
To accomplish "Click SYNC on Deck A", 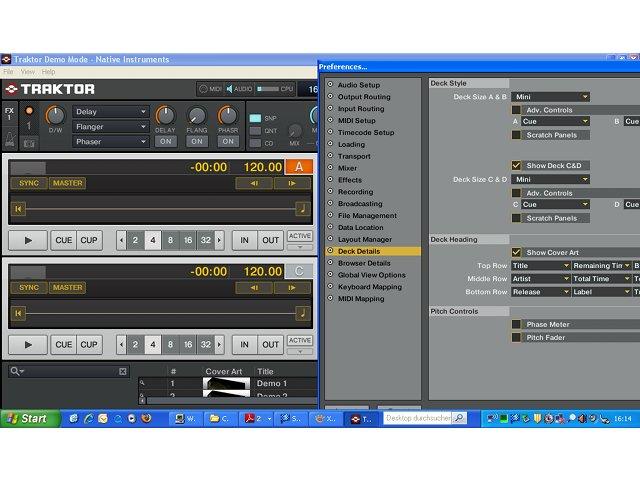I will [x=29, y=183].
